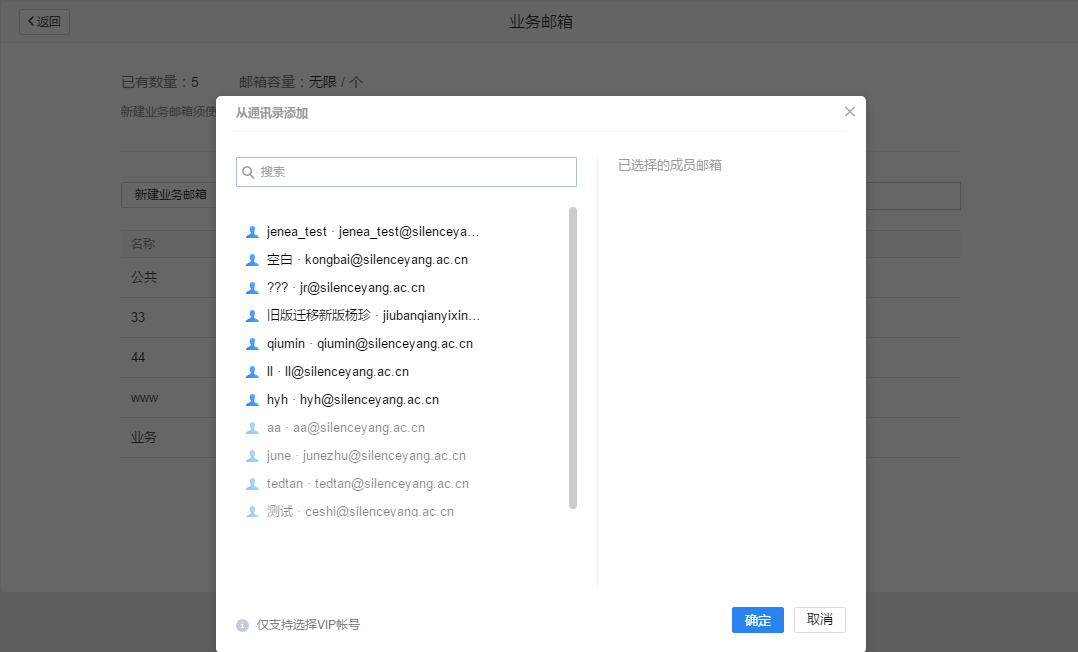Click the 取消 cancel button
The width and height of the screenshot is (1078, 652).
(819, 620)
